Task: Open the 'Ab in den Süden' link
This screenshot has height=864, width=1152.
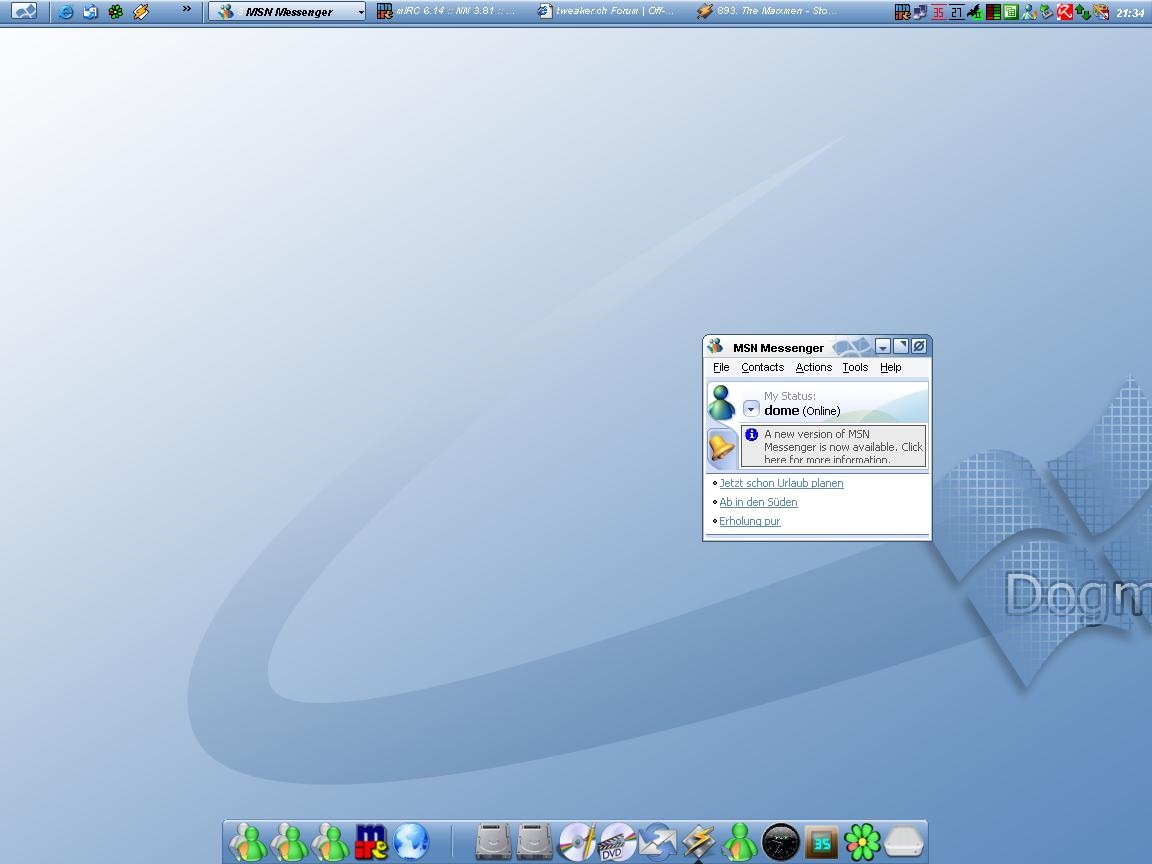Action: [x=758, y=502]
